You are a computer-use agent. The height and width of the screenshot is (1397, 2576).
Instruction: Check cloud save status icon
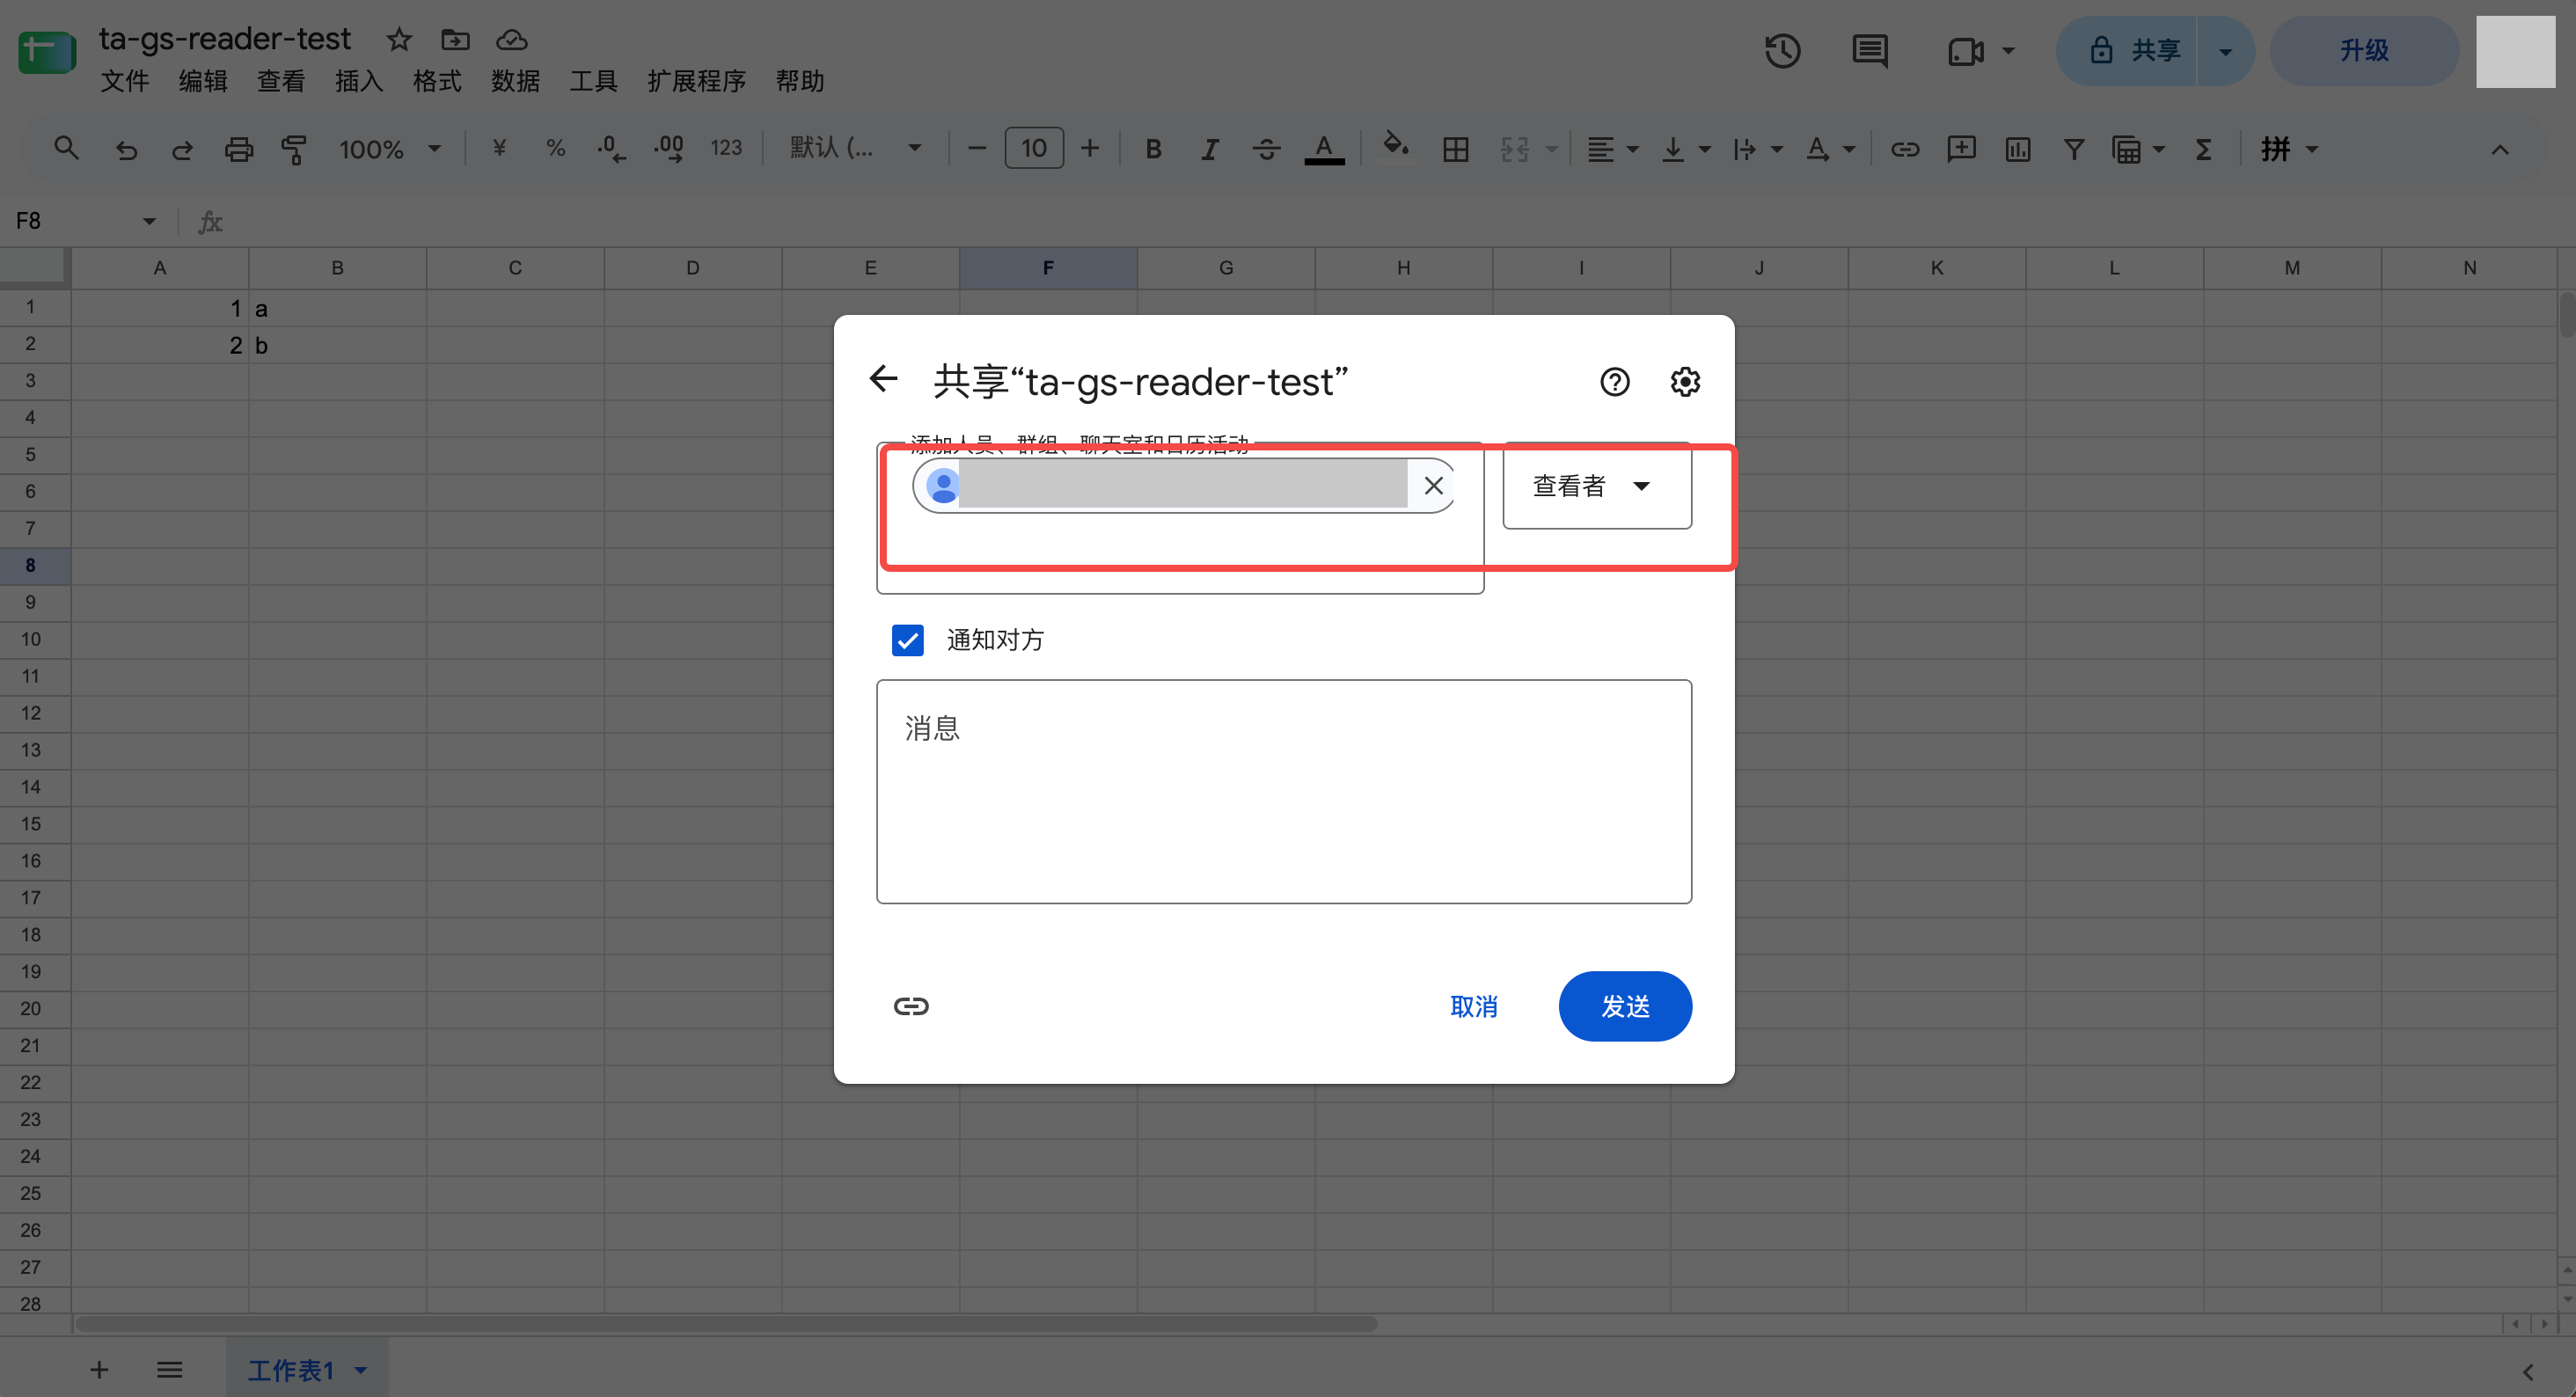click(x=512, y=39)
